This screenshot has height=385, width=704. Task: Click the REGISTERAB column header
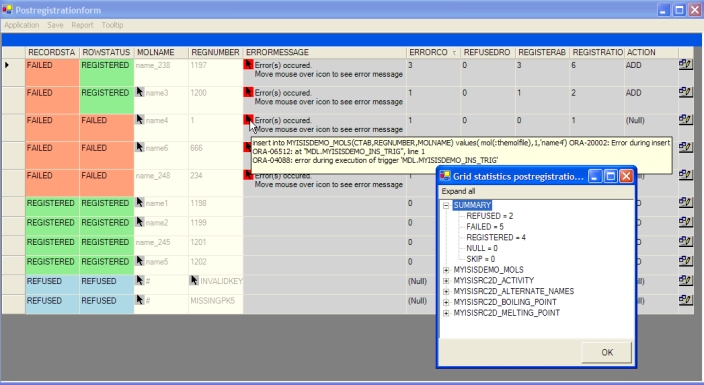pos(542,53)
